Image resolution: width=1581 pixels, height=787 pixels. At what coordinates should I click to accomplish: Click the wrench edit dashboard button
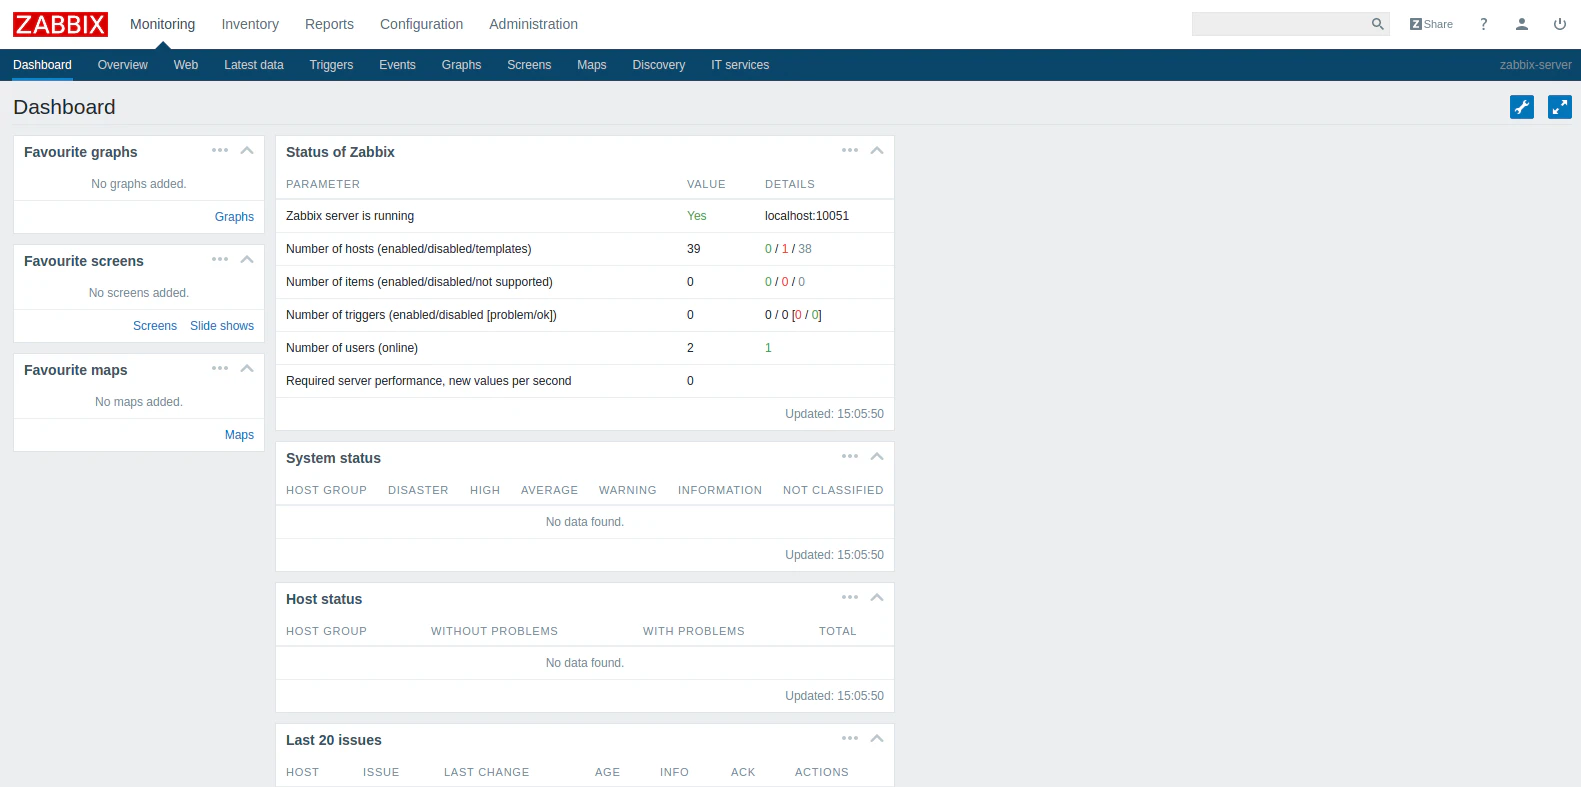(x=1522, y=107)
